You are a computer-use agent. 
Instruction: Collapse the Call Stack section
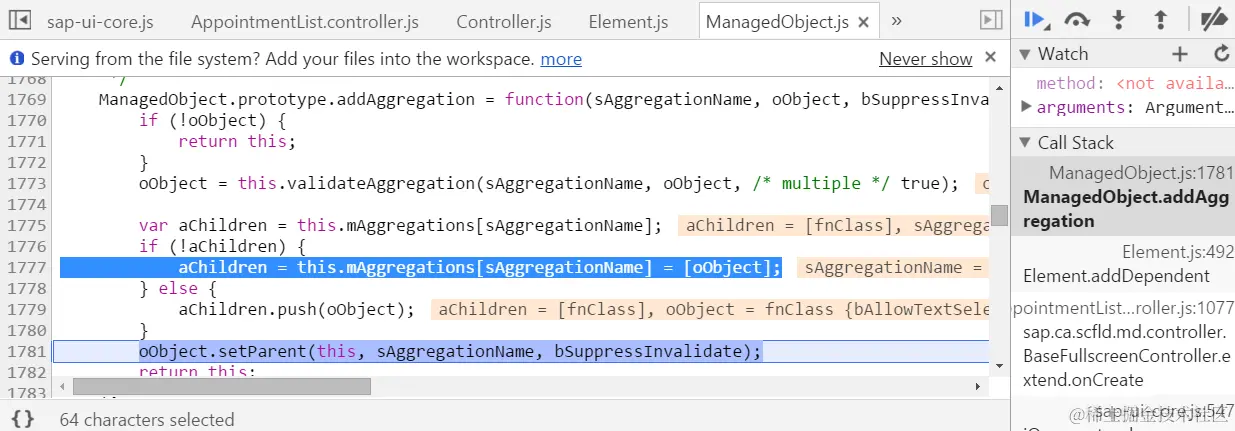pos(1024,143)
